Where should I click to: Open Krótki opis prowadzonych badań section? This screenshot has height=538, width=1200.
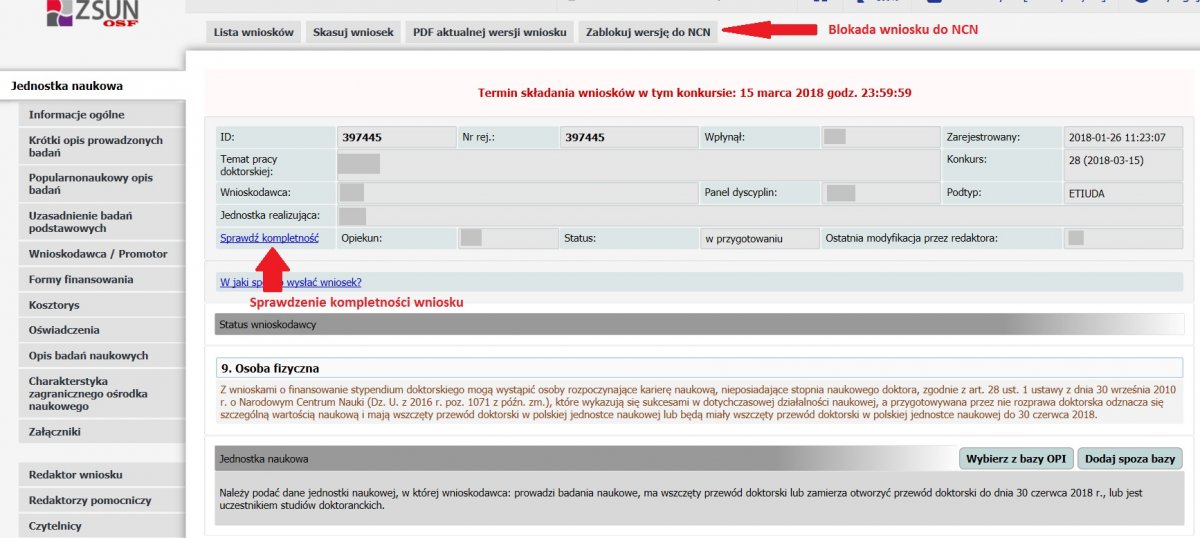coord(96,147)
